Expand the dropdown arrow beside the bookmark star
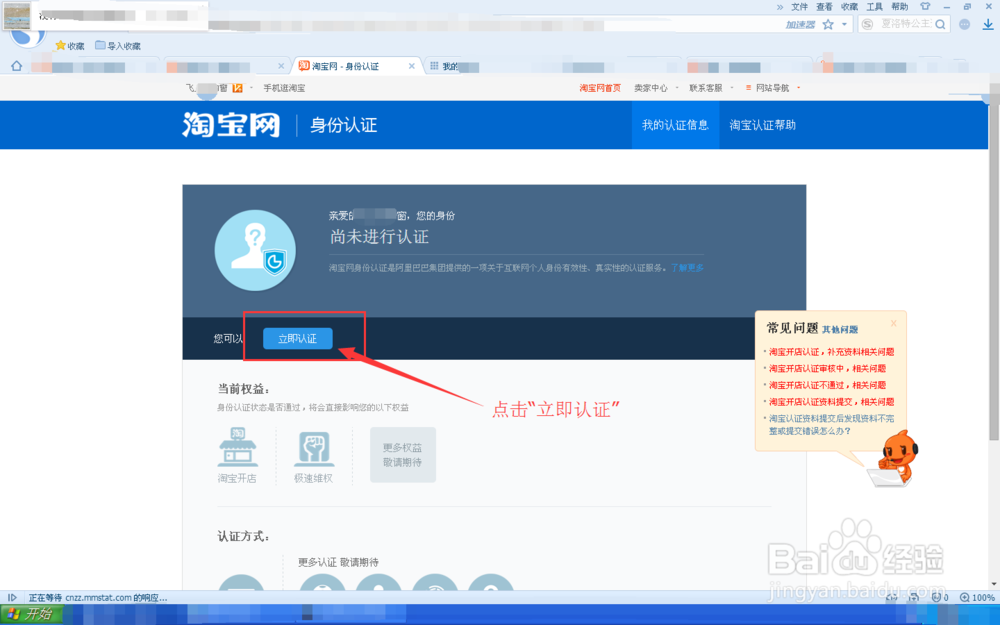This screenshot has height=625, width=1000. coord(844,24)
